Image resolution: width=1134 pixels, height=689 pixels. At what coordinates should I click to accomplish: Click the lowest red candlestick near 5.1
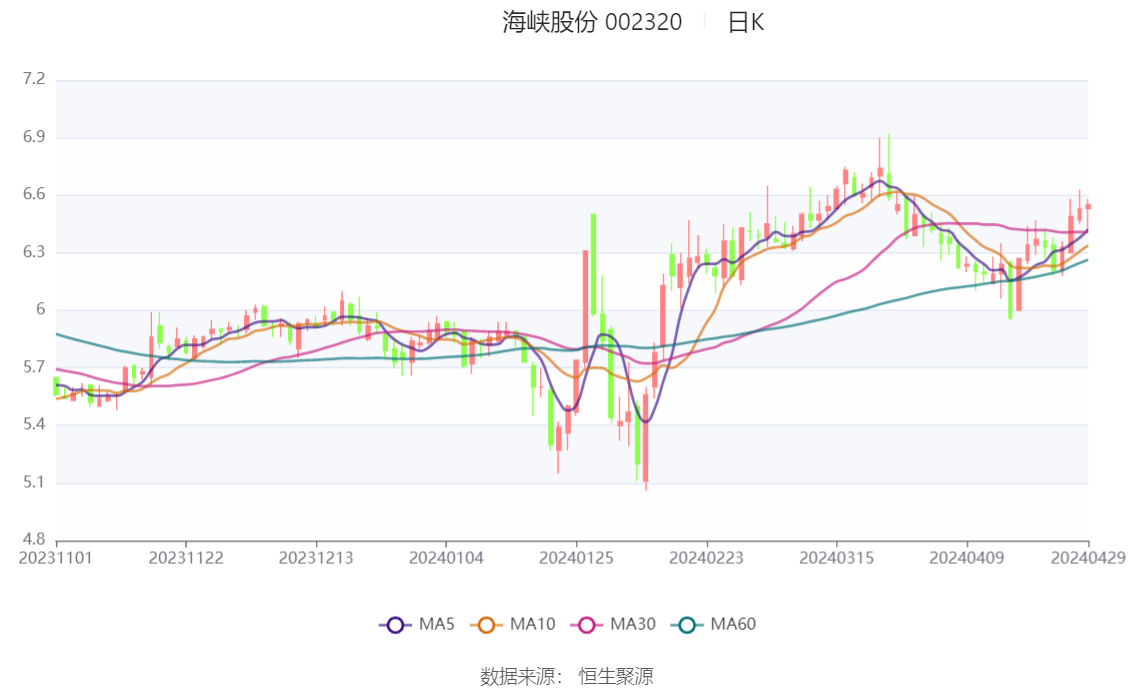[646, 437]
